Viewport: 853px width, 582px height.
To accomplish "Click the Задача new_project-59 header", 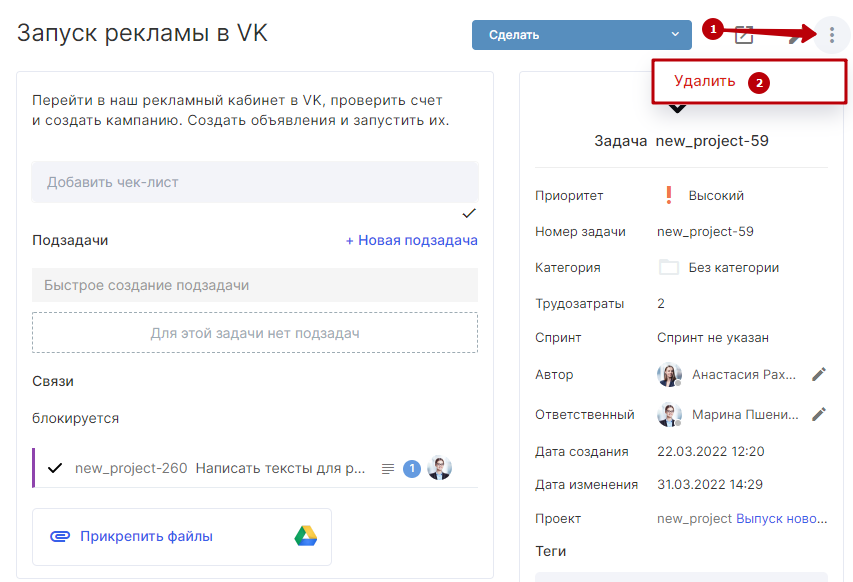I will [x=681, y=141].
